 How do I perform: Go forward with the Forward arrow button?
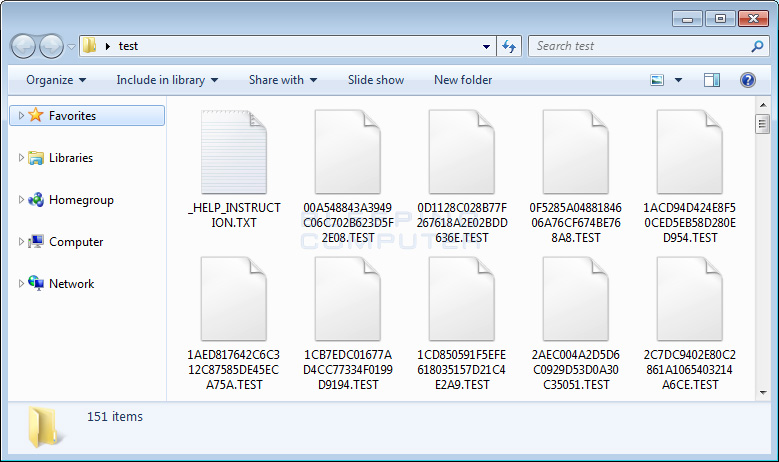click(x=51, y=46)
